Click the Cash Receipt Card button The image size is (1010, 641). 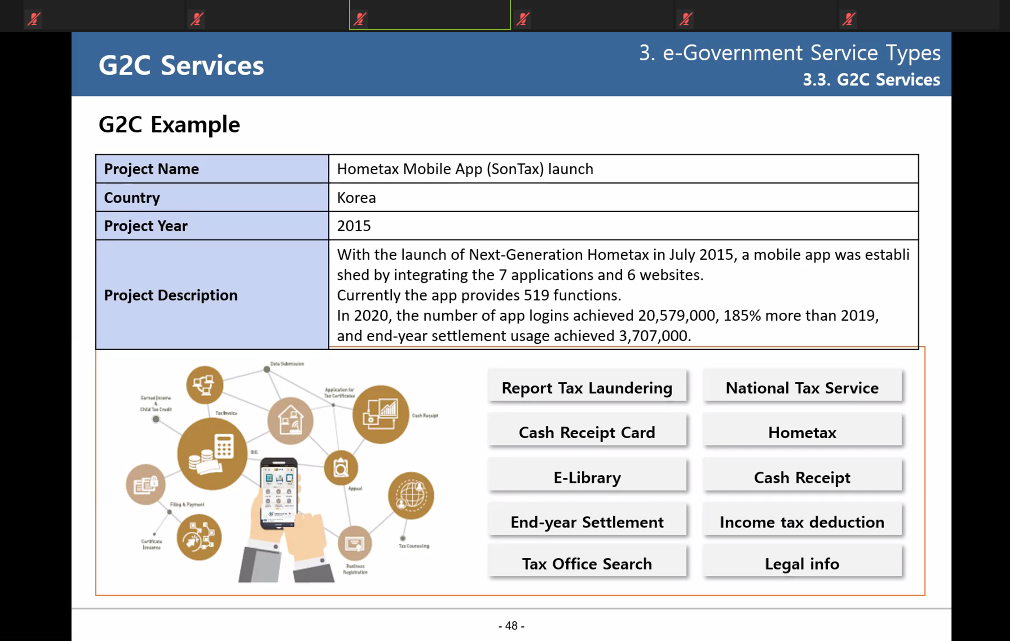(587, 431)
